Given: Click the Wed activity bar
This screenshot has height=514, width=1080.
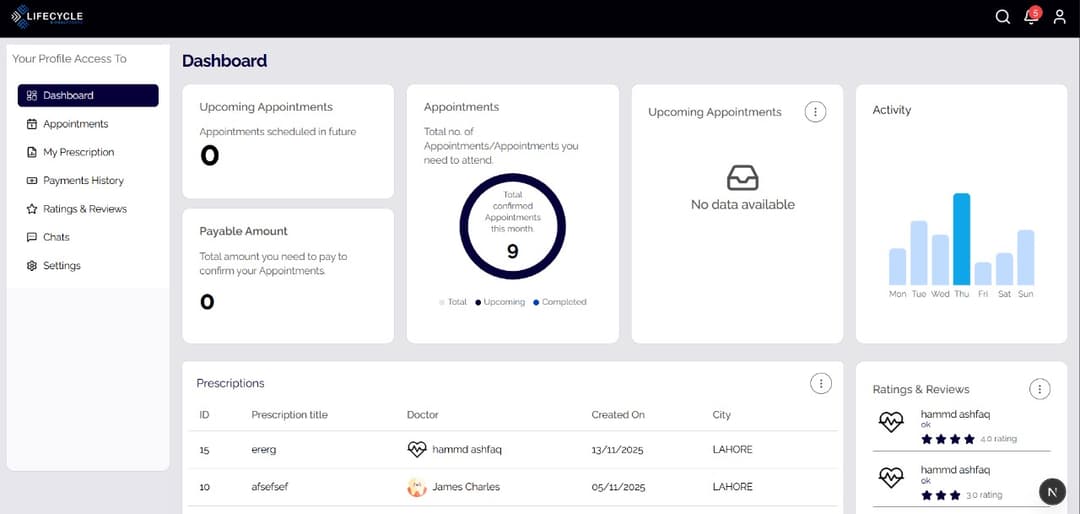Looking at the screenshot, I should (x=940, y=260).
